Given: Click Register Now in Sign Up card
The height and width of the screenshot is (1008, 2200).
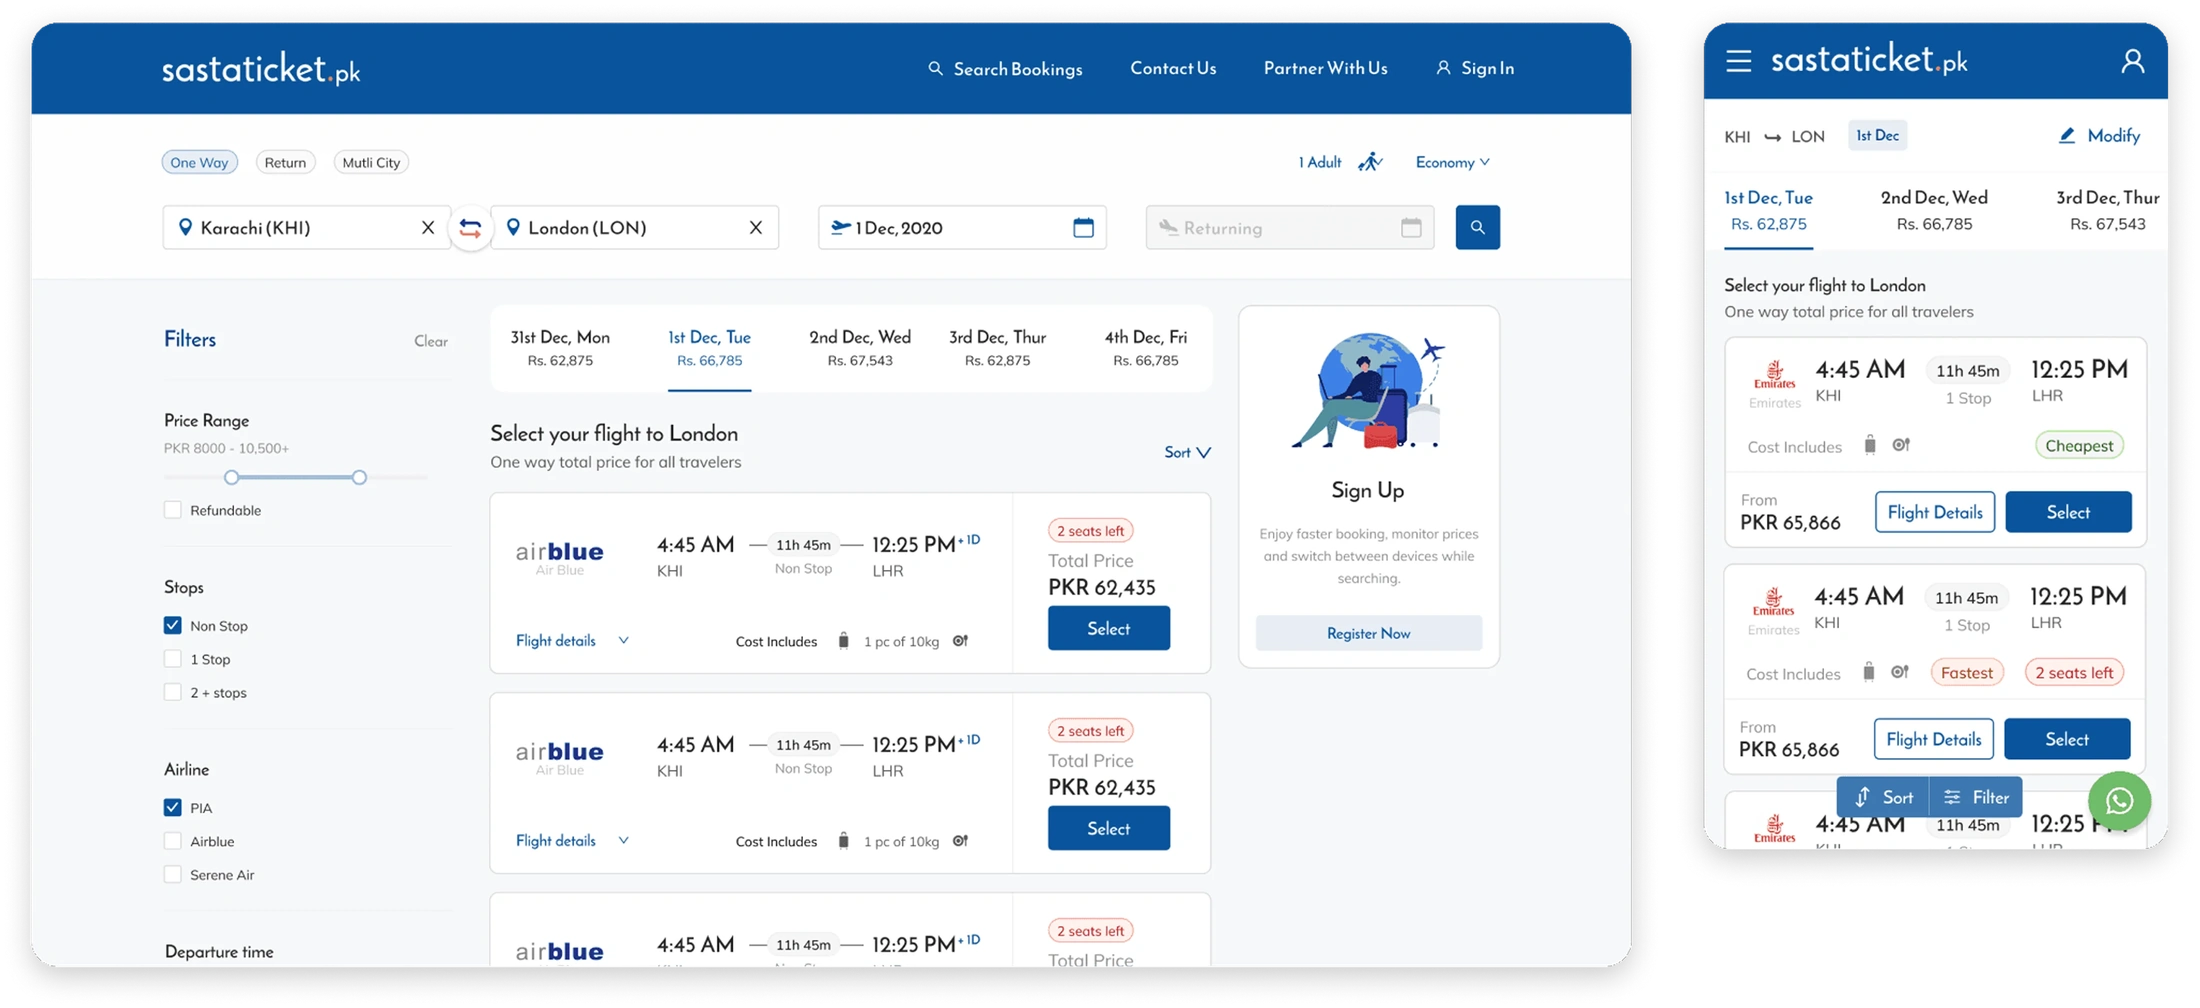Looking at the screenshot, I should pyautogui.click(x=1368, y=633).
